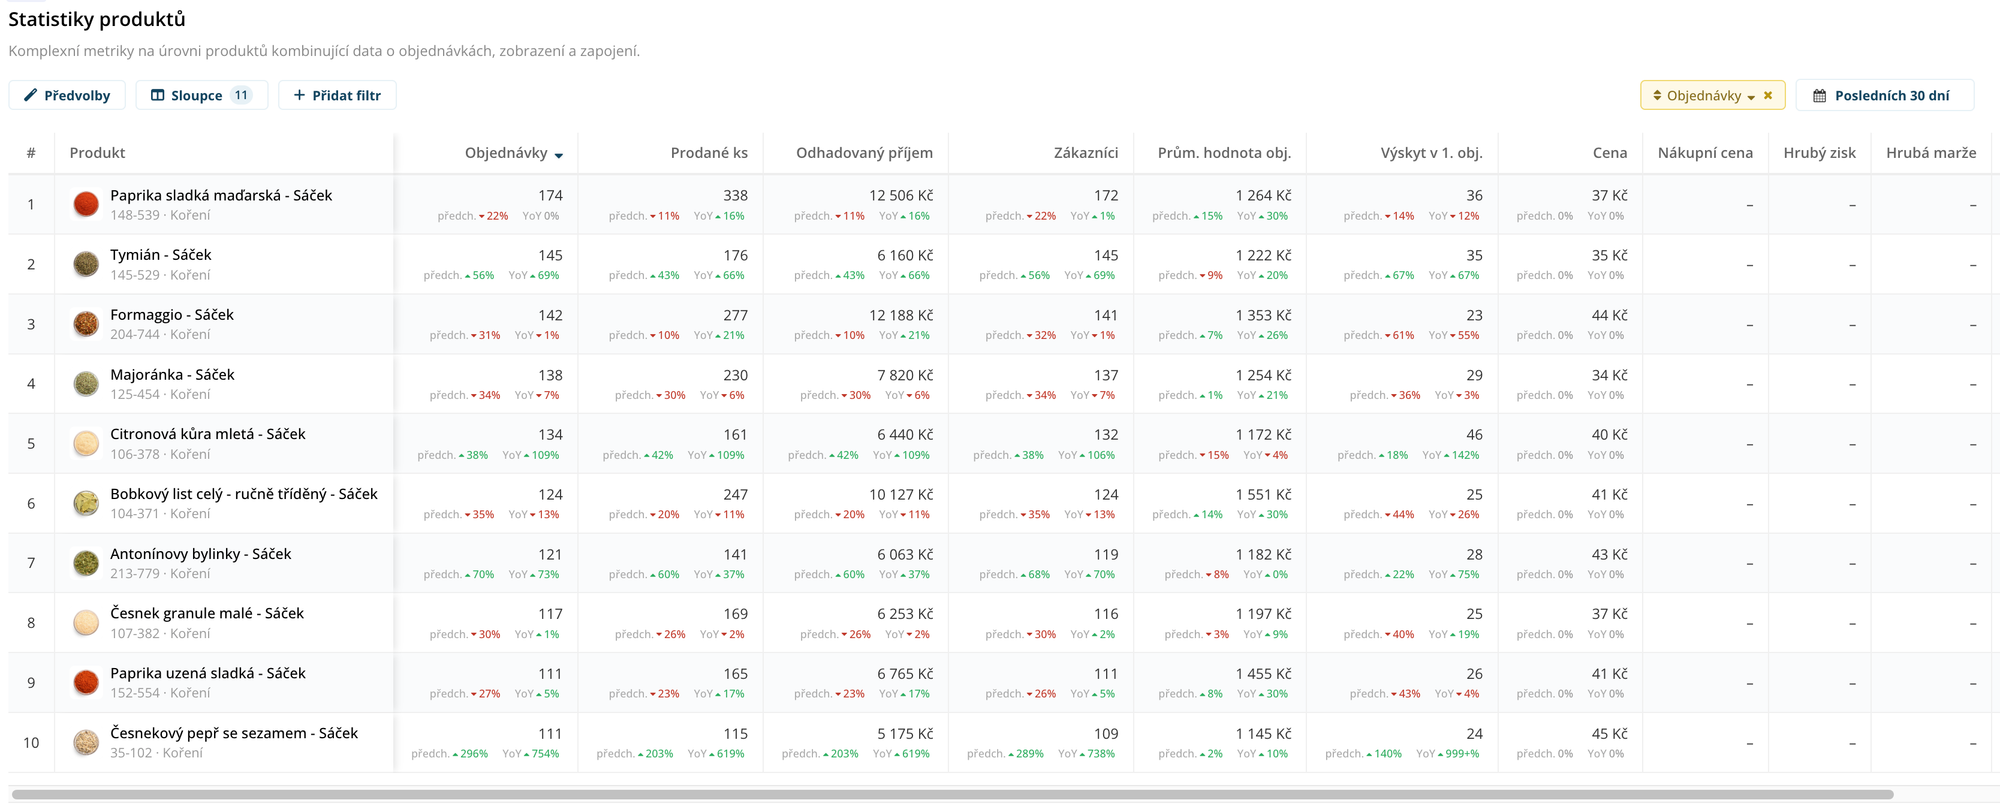Click the Citronová kůra mletá product image
The width and height of the screenshot is (2000, 805).
point(86,444)
